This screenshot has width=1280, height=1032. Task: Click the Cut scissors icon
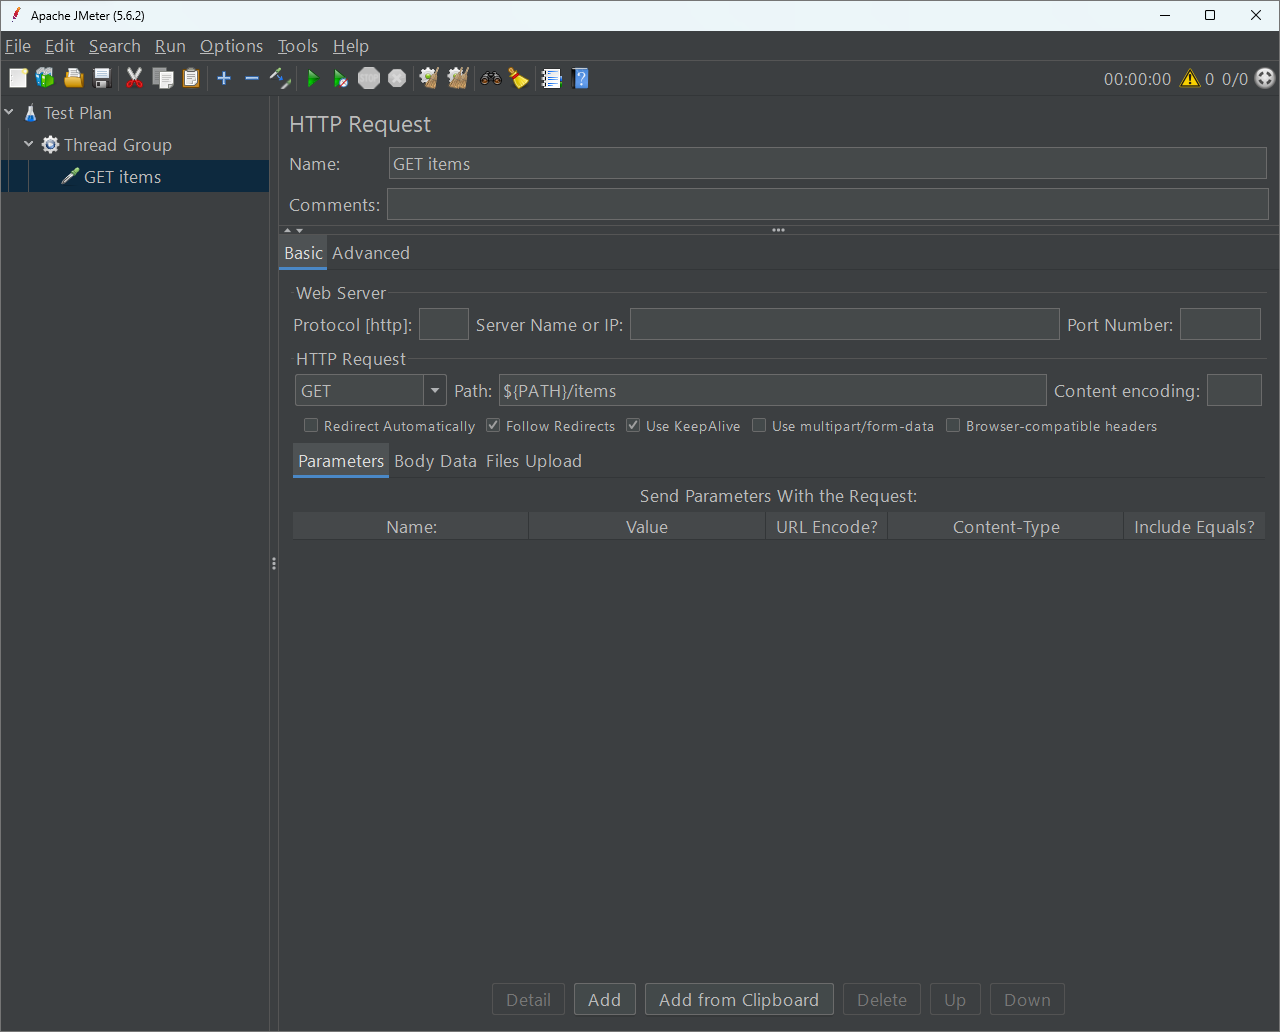point(134,78)
